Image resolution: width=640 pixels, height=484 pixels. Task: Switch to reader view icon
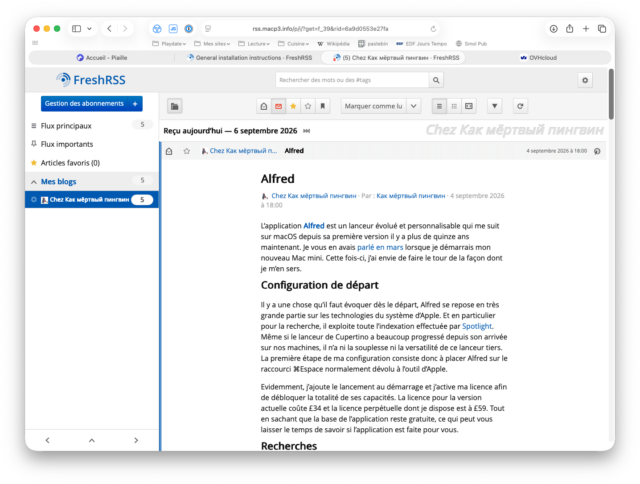pos(469,107)
